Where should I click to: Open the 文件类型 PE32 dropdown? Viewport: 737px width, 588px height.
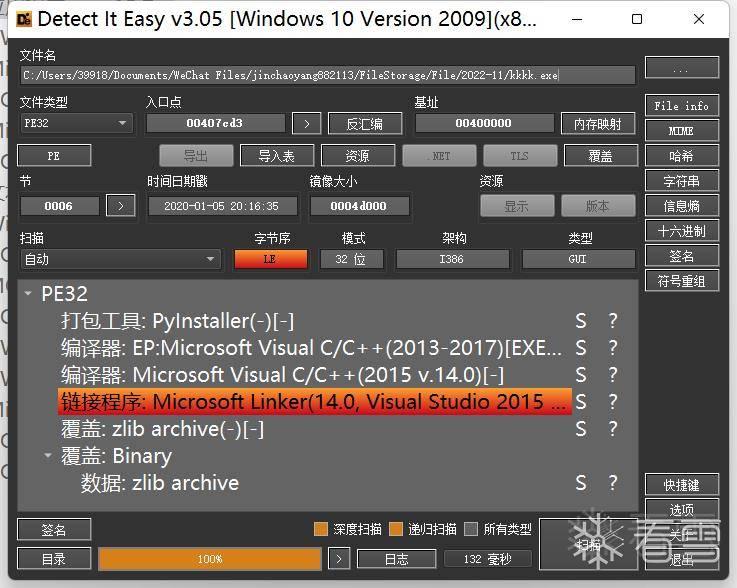[77, 123]
